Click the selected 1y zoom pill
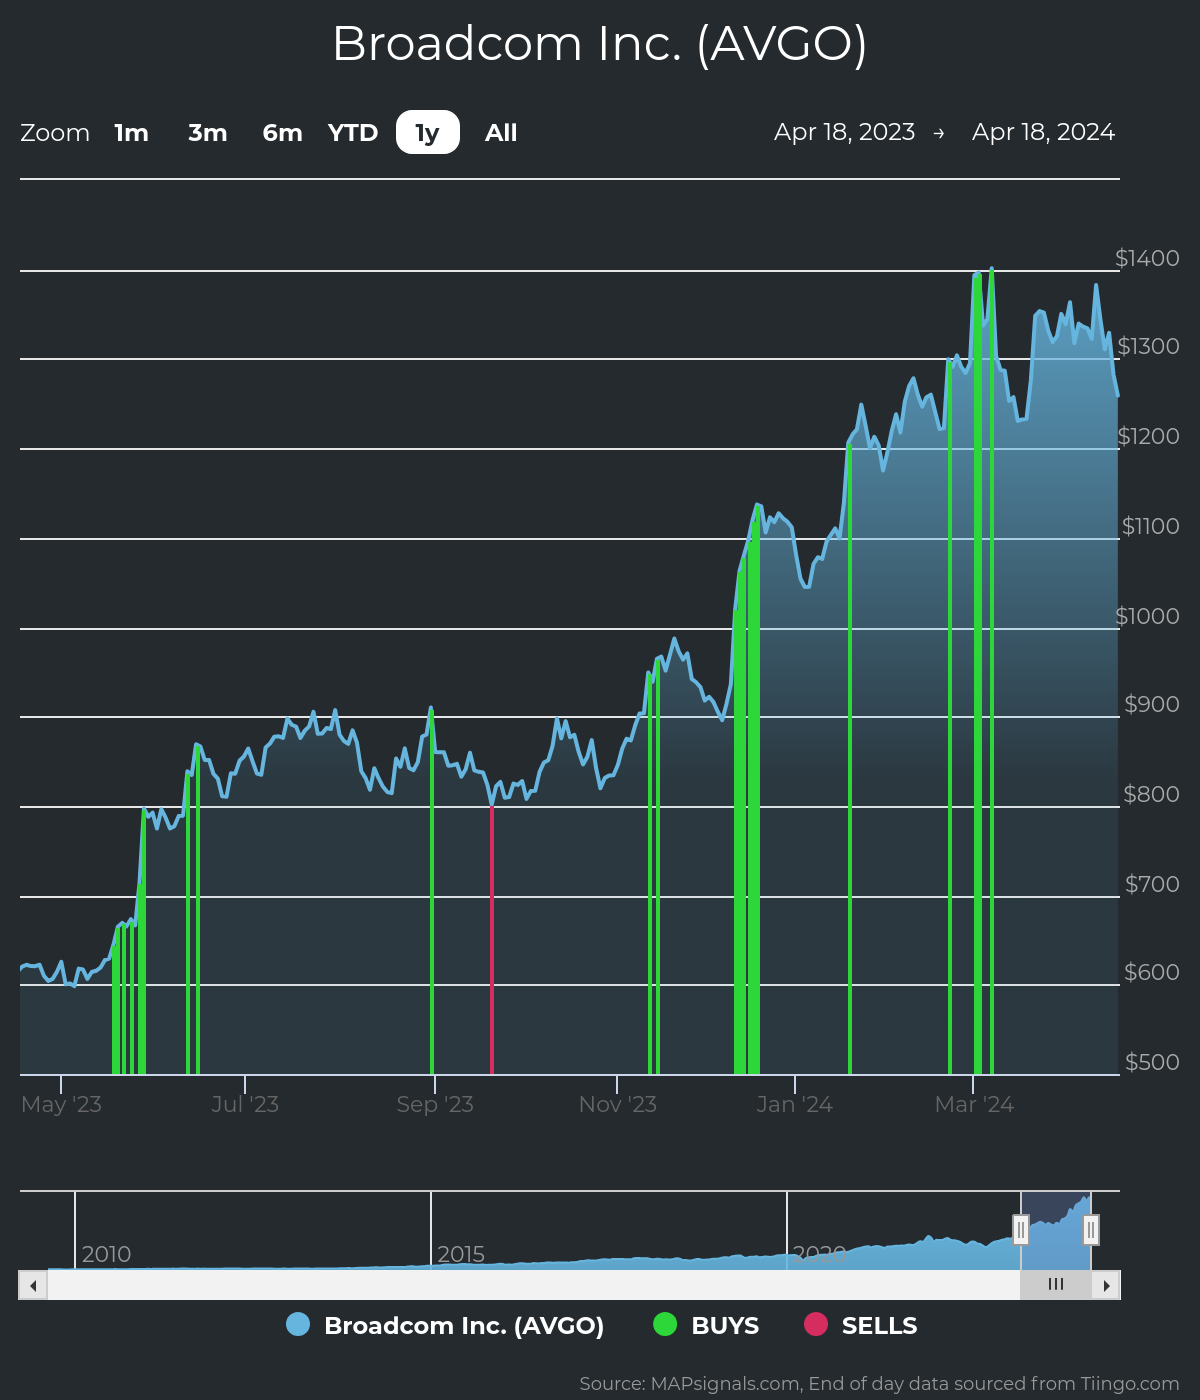 (427, 132)
